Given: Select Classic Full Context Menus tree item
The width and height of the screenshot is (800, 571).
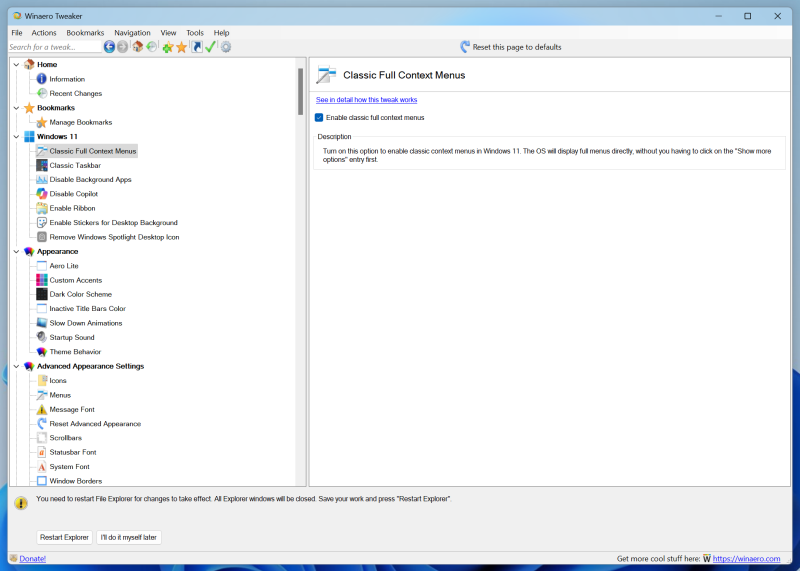Looking at the screenshot, I should pyautogui.click(x=93, y=151).
